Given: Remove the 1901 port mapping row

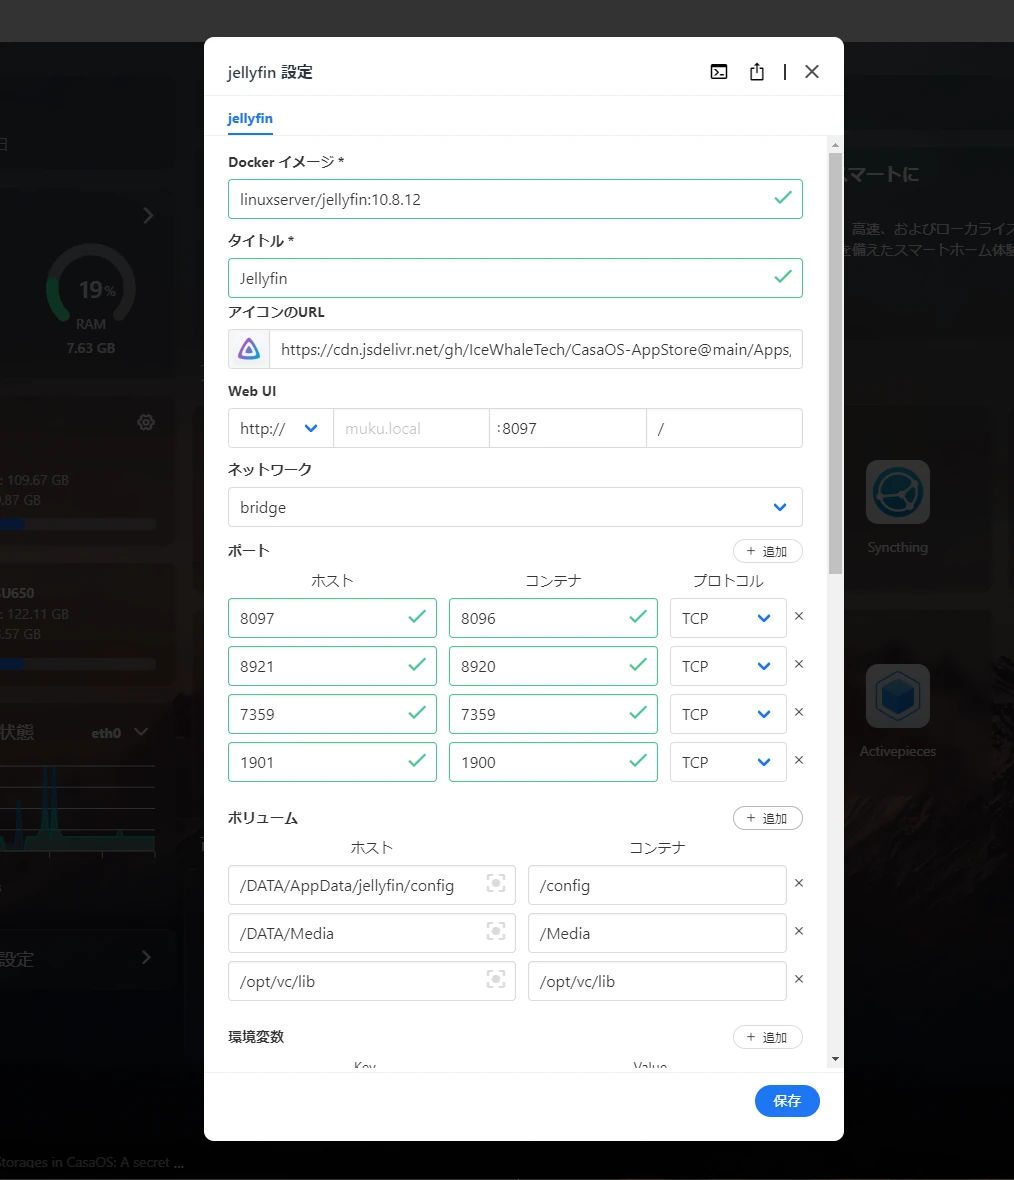Looking at the screenshot, I should tap(799, 760).
